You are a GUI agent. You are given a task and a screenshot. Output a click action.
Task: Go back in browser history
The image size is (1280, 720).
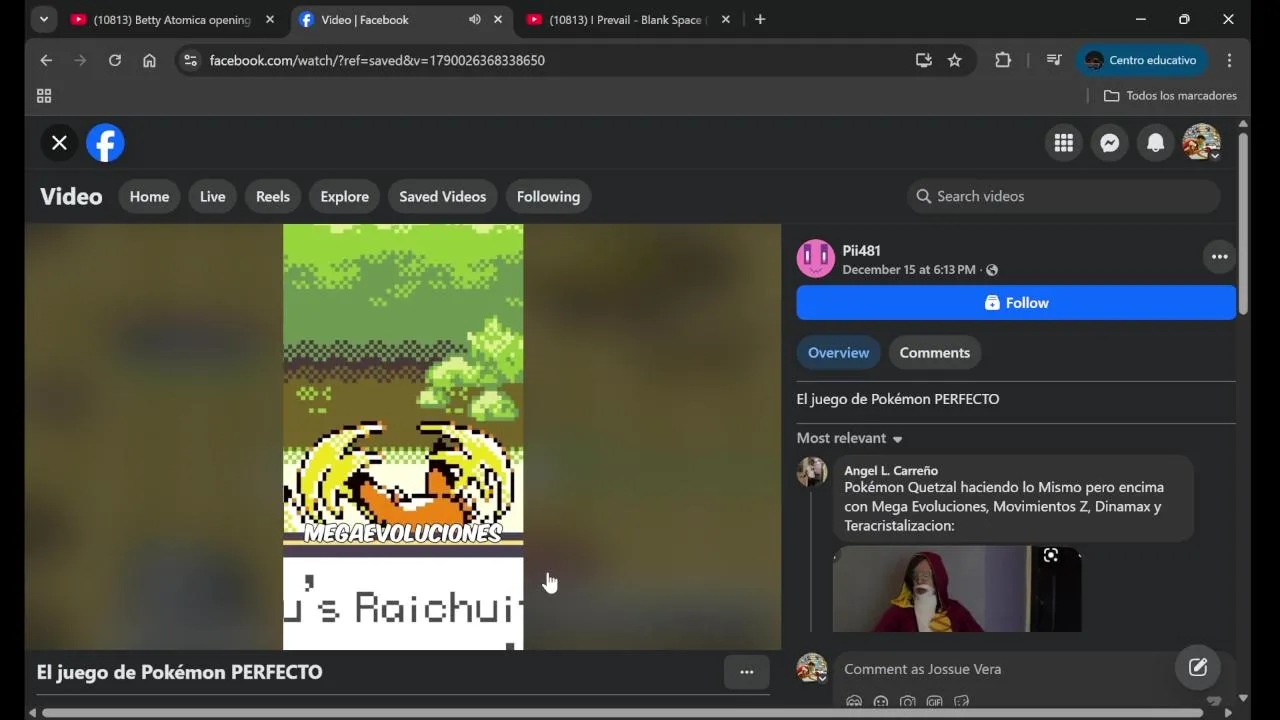coord(46,61)
